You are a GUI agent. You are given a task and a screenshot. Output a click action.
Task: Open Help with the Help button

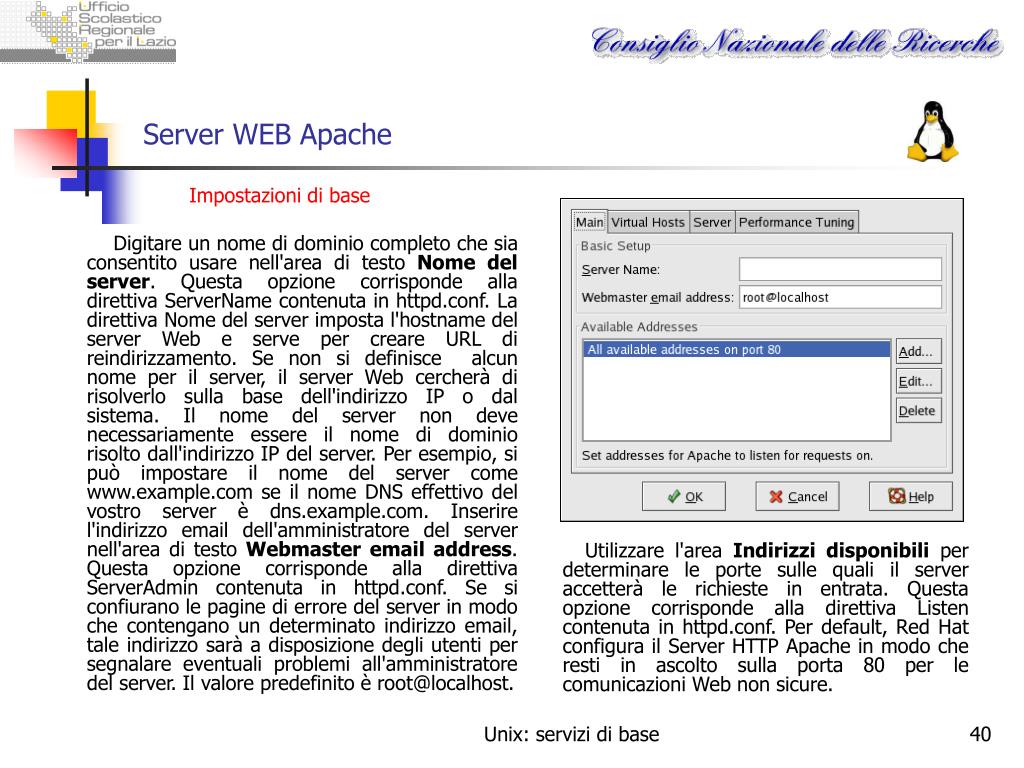[910, 496]
